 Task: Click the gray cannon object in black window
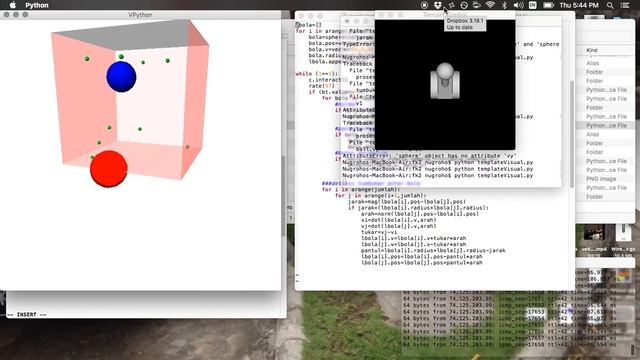[x=445, y=81]
